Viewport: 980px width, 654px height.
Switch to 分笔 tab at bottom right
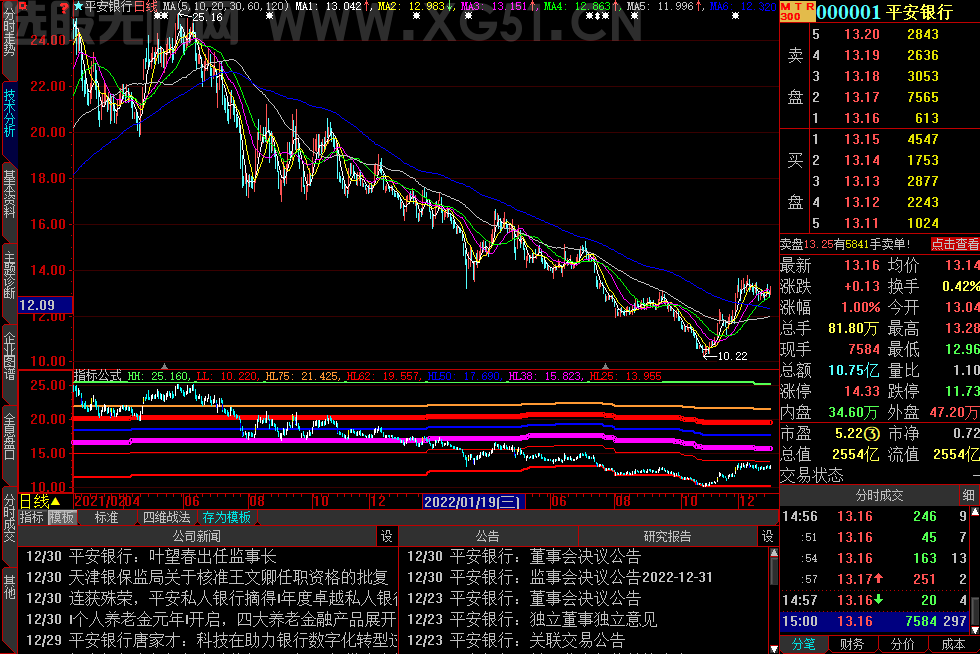click(x=804, y=644)
